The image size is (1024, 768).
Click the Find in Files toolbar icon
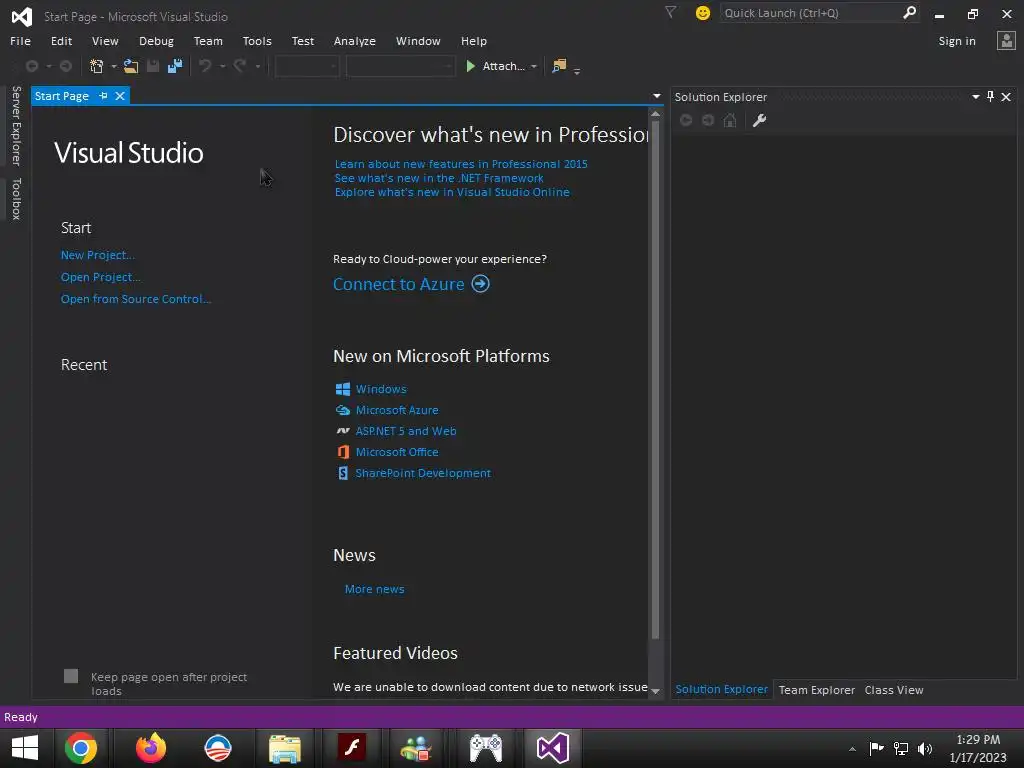coord(559,66)
